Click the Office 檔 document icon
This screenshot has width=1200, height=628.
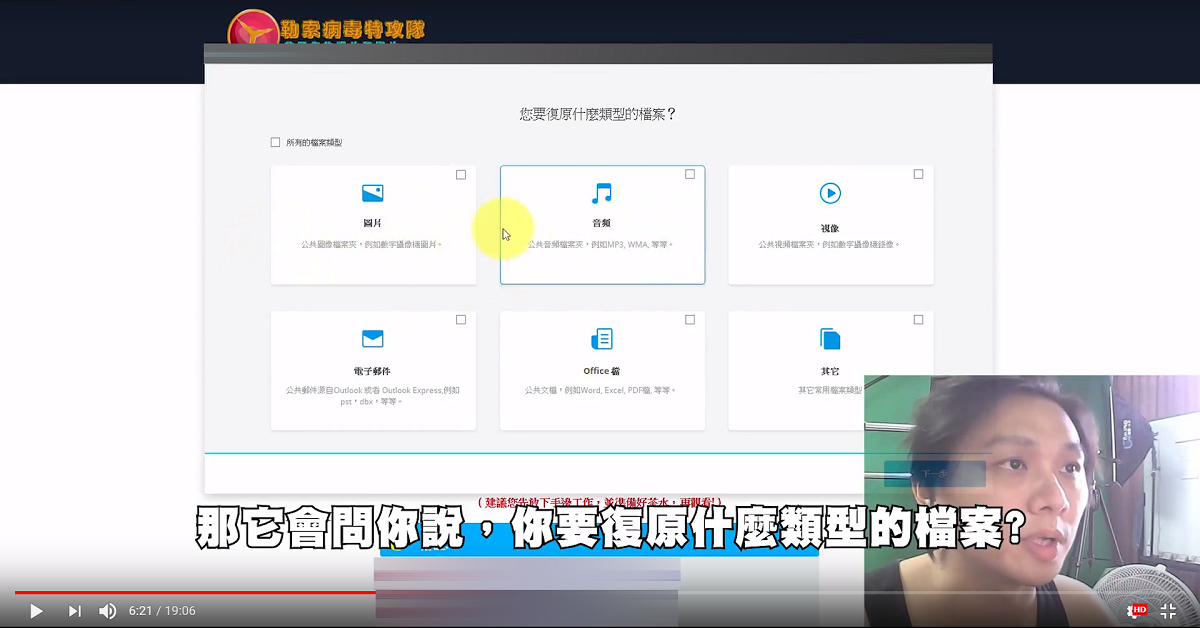point(601,337)
